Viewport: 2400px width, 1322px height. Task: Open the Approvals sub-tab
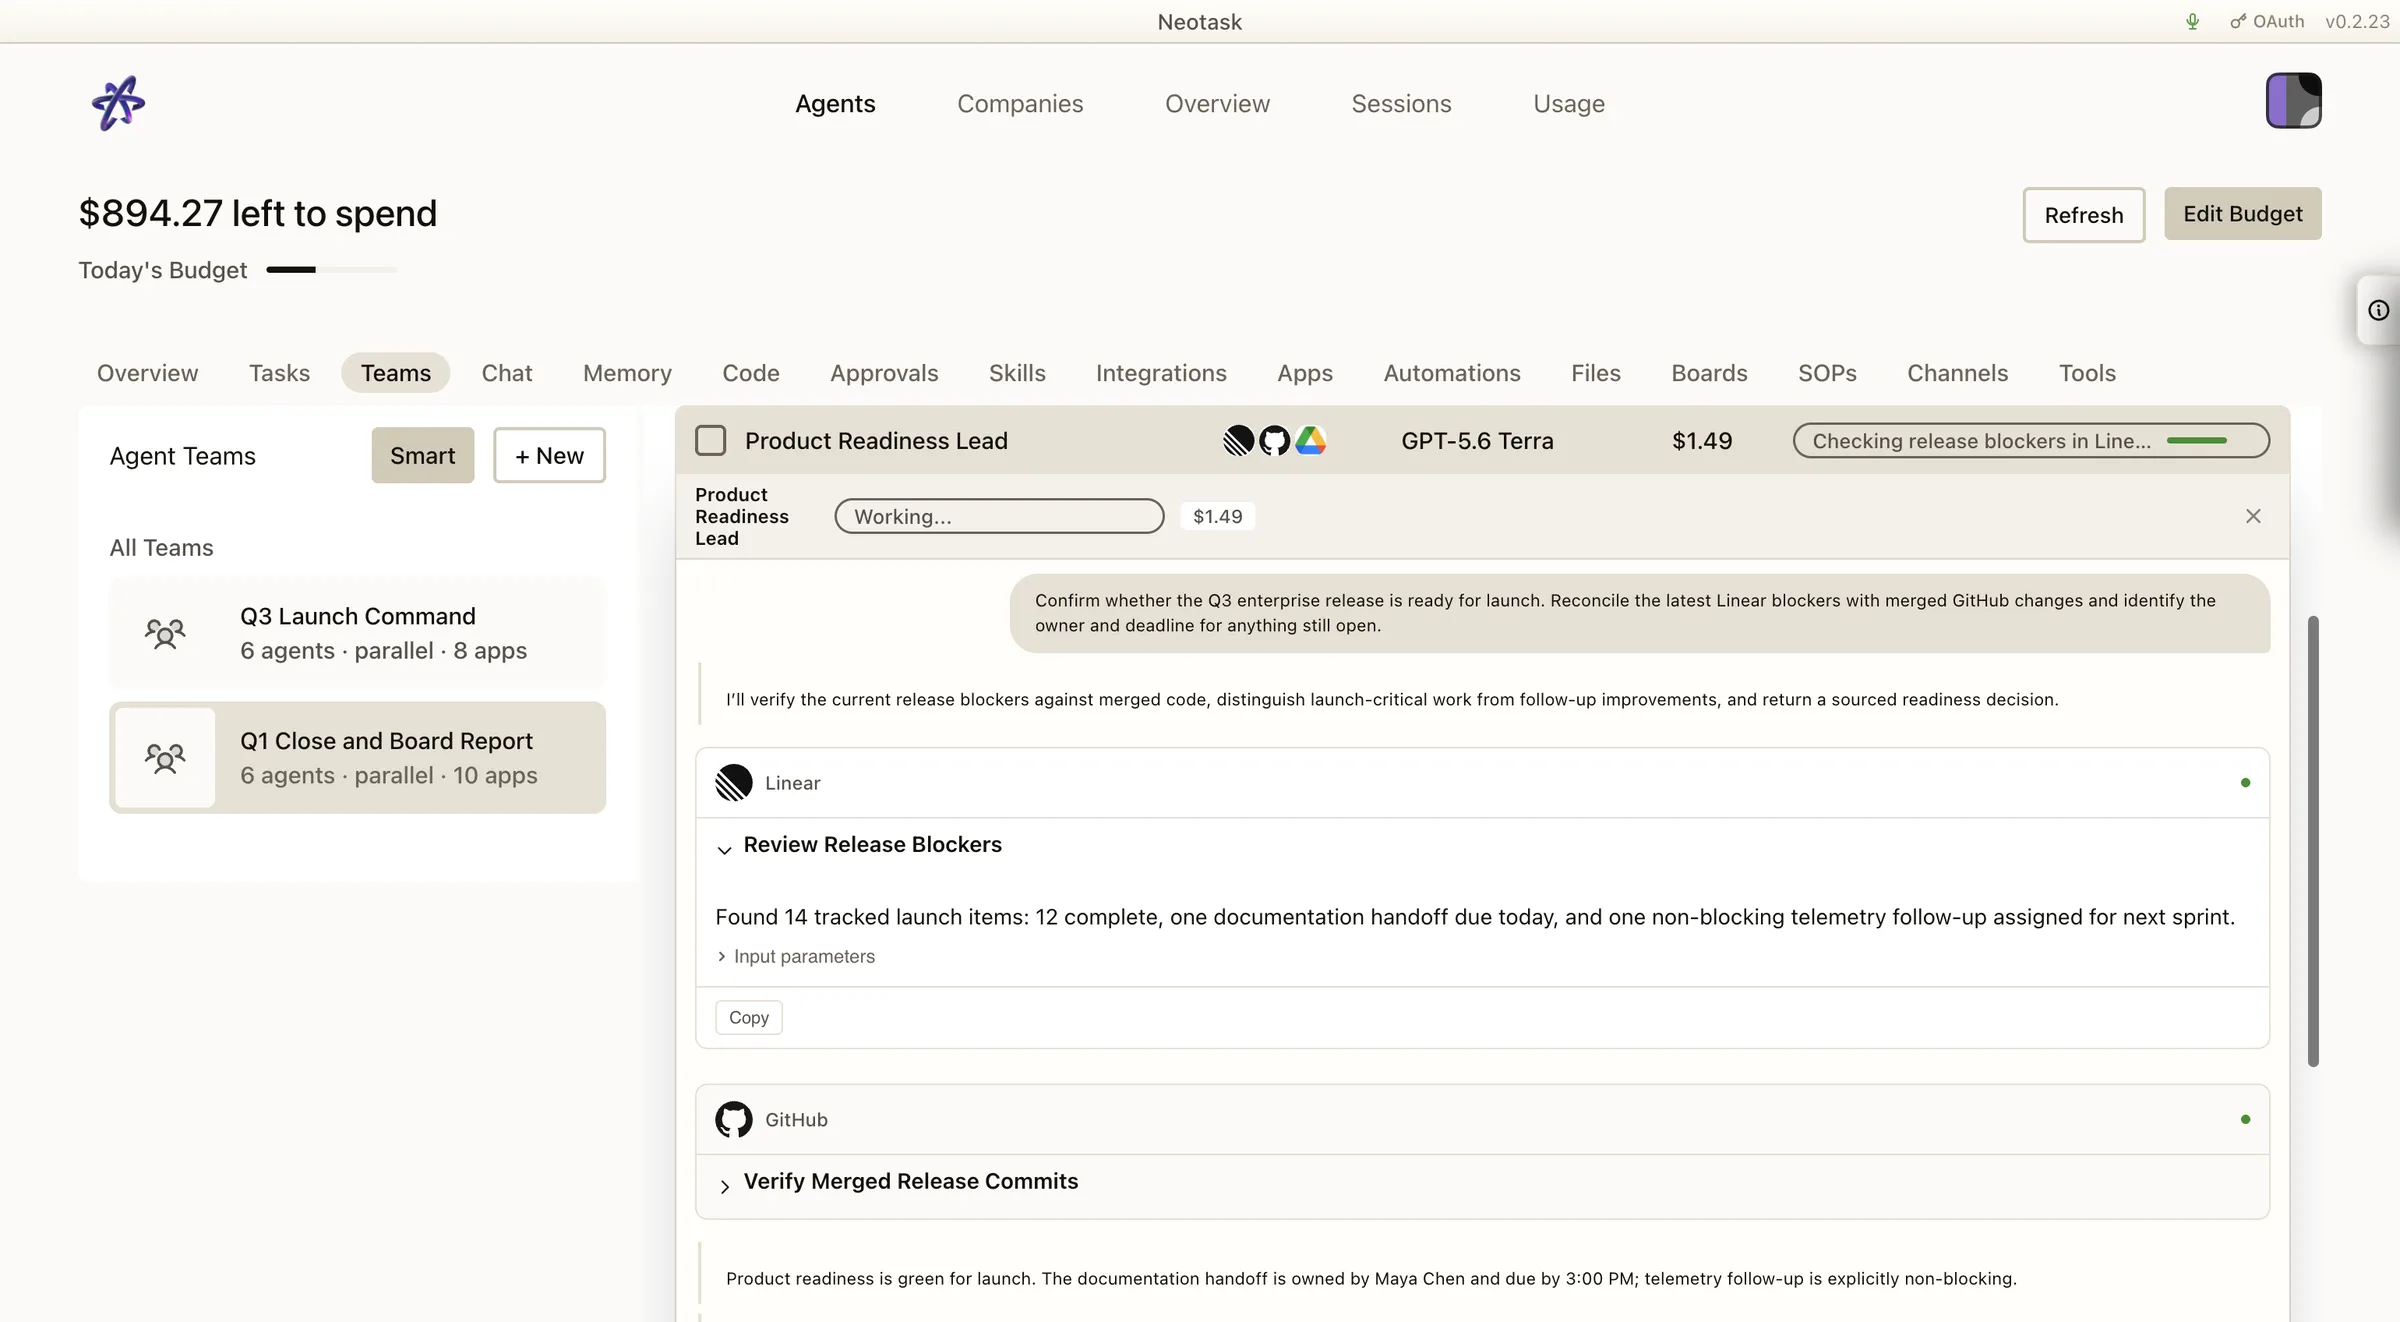[884, 373]
